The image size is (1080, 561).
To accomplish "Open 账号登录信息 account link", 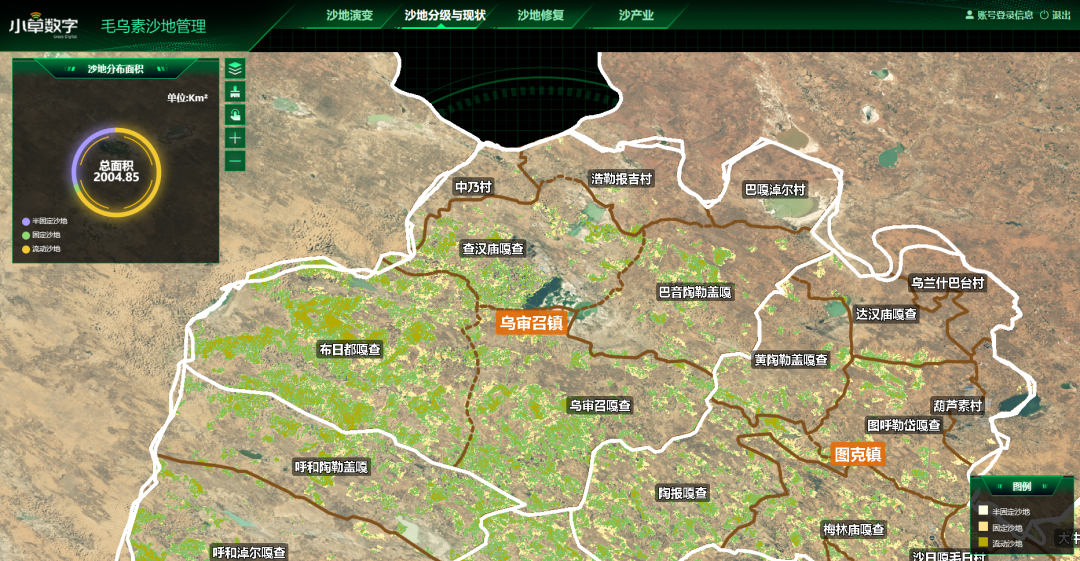I will [1005, 15].
